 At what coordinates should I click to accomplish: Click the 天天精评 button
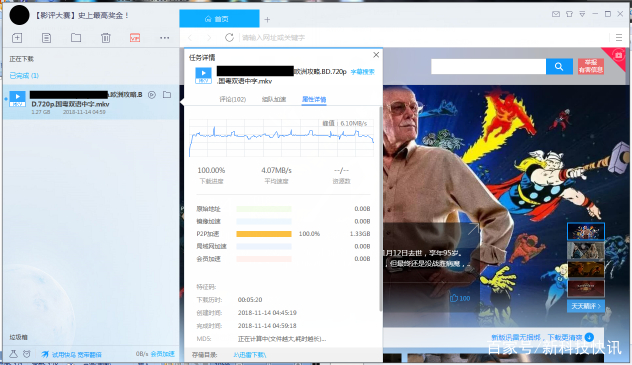point(586,306)
